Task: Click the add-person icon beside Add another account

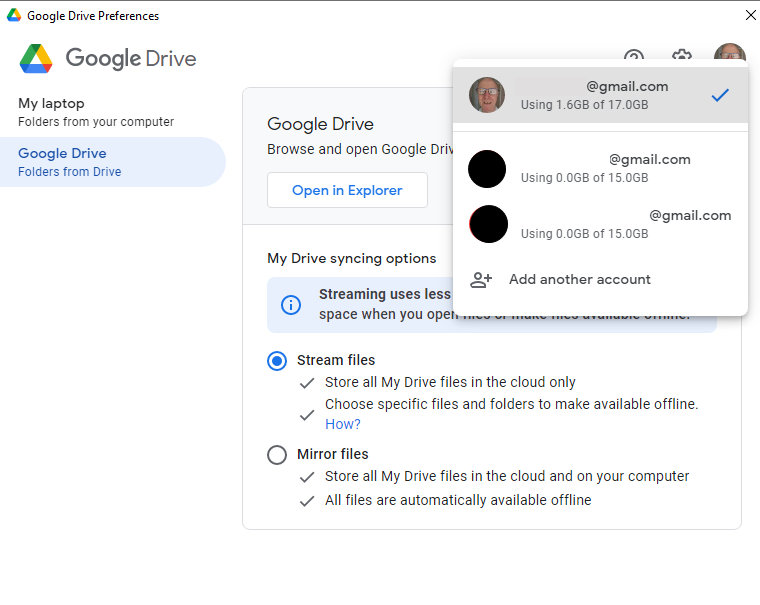Action: [481, 280]
